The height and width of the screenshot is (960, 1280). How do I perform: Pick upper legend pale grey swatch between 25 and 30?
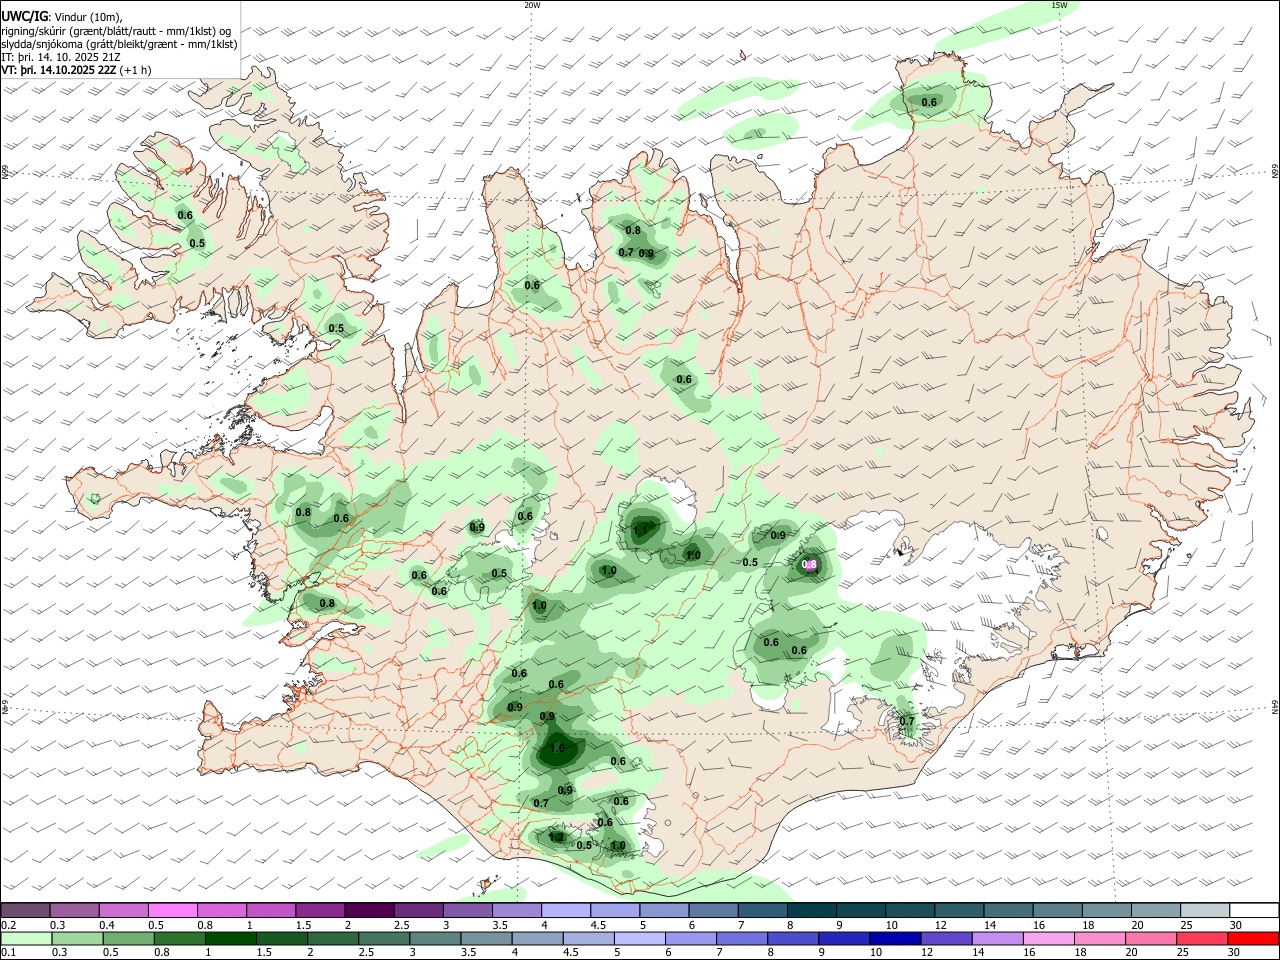pos(1206,911)
